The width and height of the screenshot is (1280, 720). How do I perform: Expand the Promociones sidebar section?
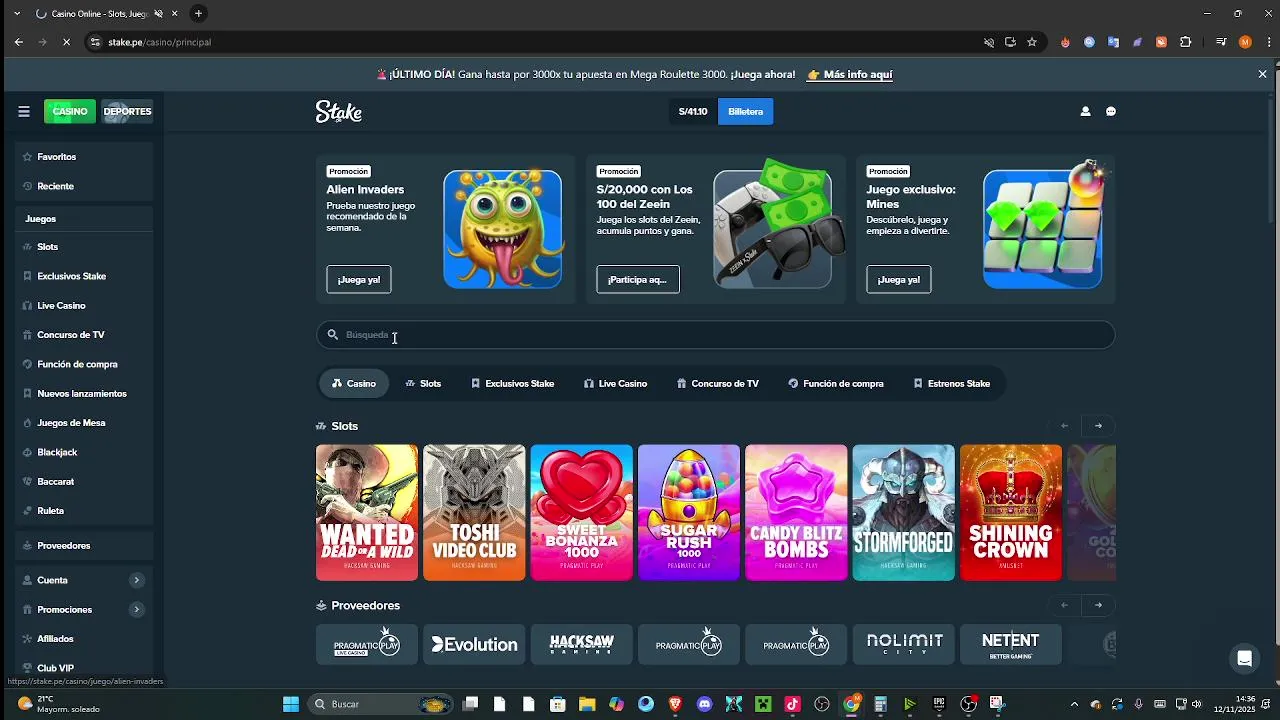point(136,609)
